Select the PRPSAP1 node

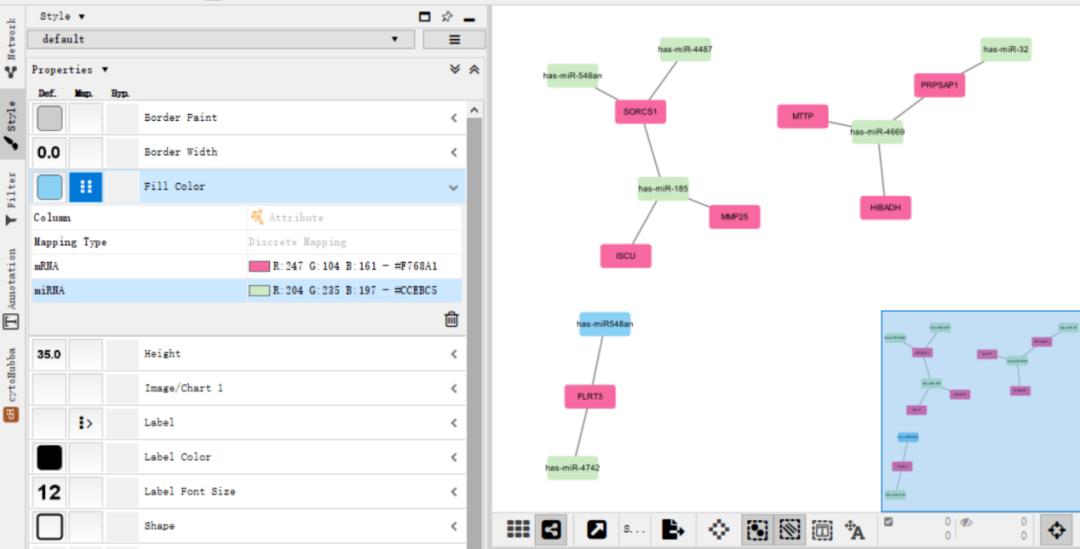tap(939, 85)
